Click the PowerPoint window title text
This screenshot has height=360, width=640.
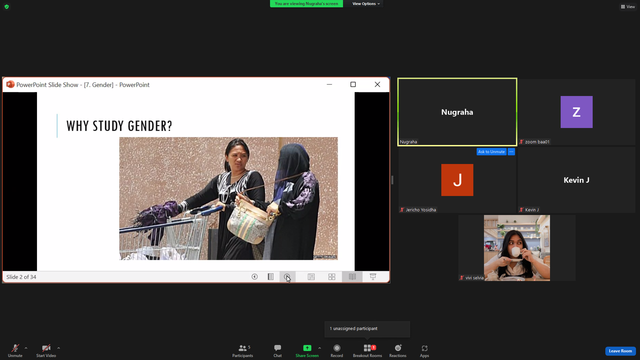(x=83, y=84)
